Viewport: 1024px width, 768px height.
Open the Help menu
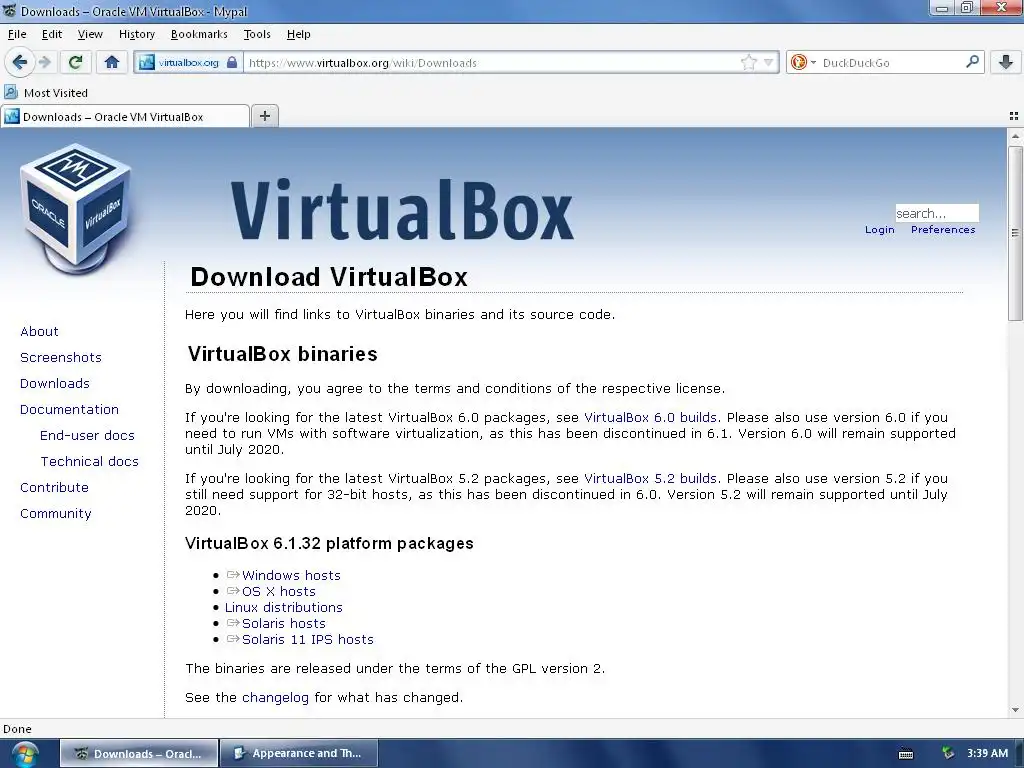(298, 34)
